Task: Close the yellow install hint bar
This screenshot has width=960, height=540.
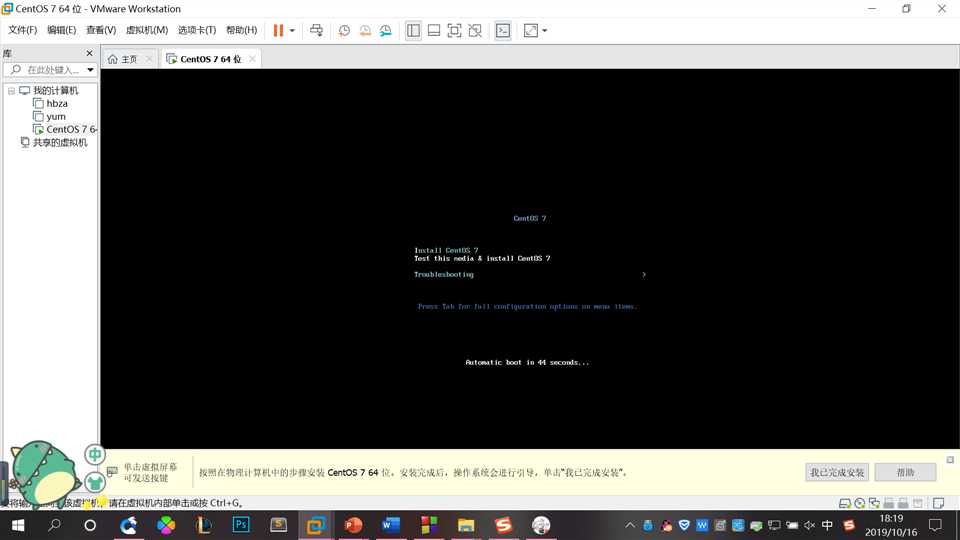Action: (950, 459)
